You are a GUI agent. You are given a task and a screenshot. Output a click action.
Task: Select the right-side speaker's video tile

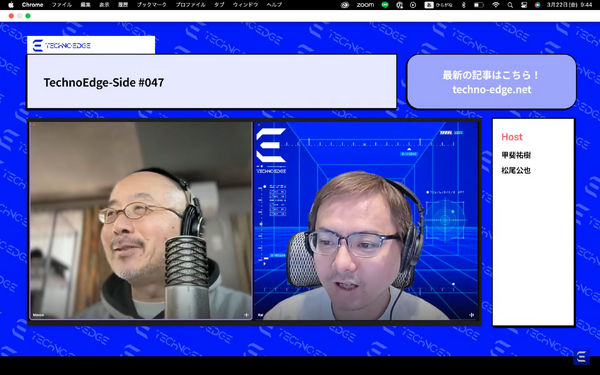(366, 220)
